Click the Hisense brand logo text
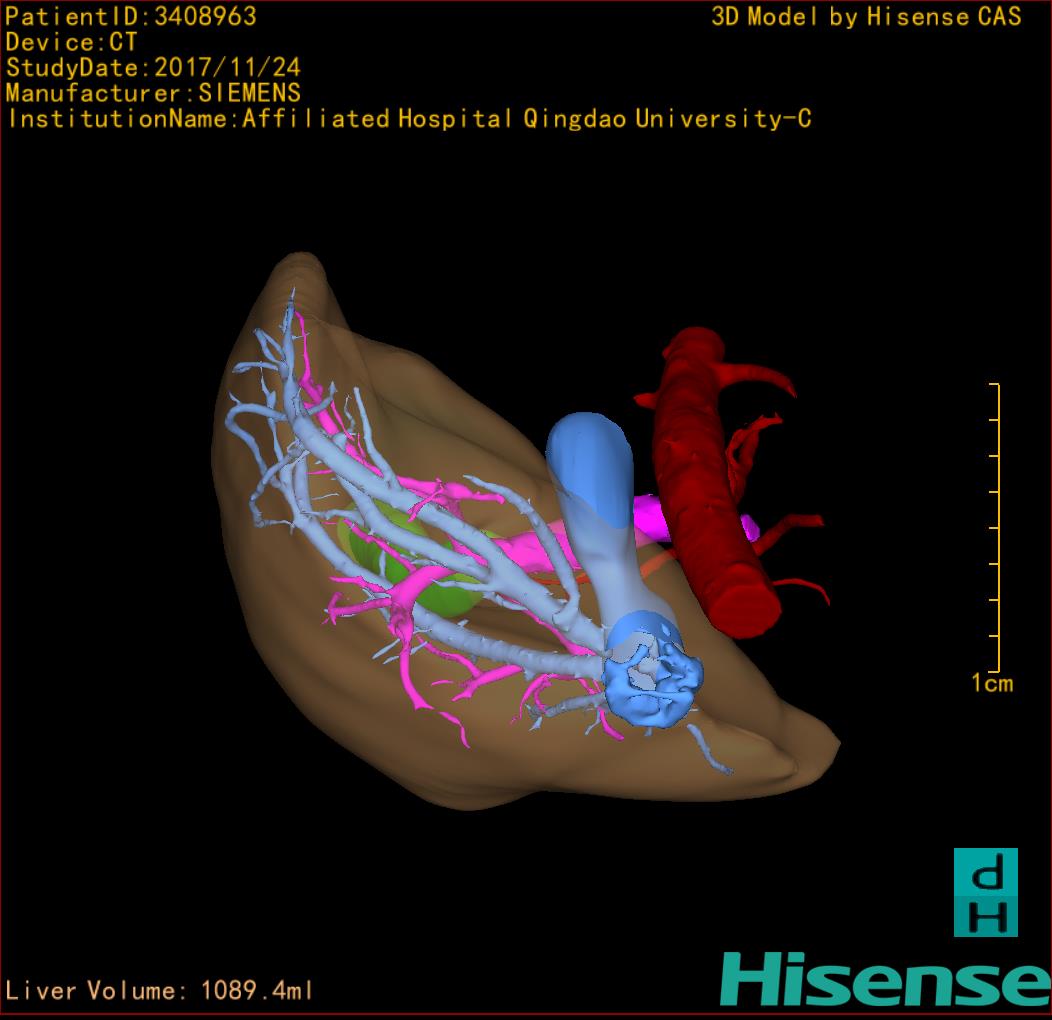 (885, 979)
